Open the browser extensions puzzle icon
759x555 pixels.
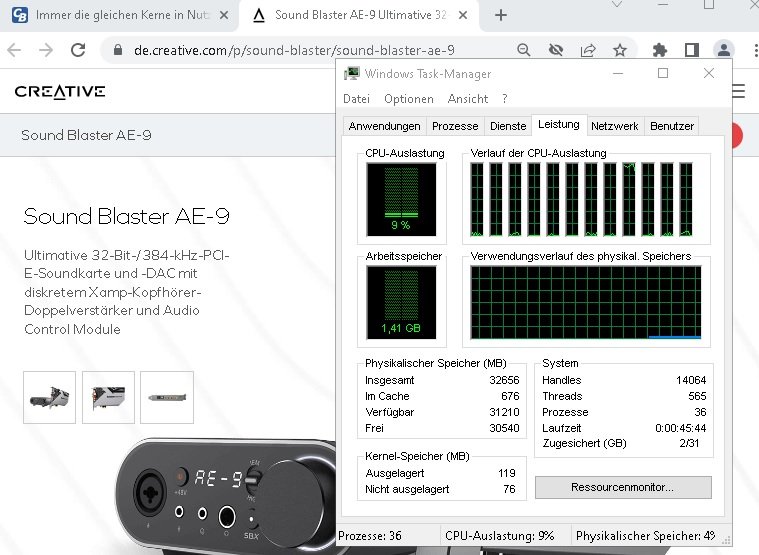click(660, 50)
